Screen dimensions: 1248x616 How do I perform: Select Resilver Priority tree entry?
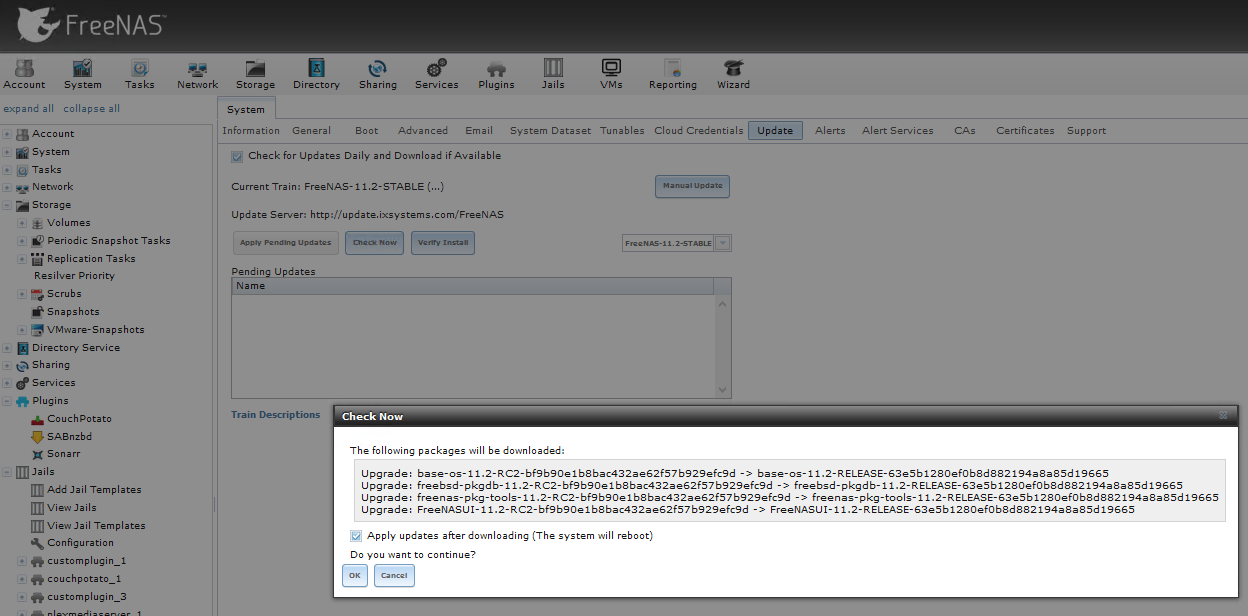[x=74, y=276]
